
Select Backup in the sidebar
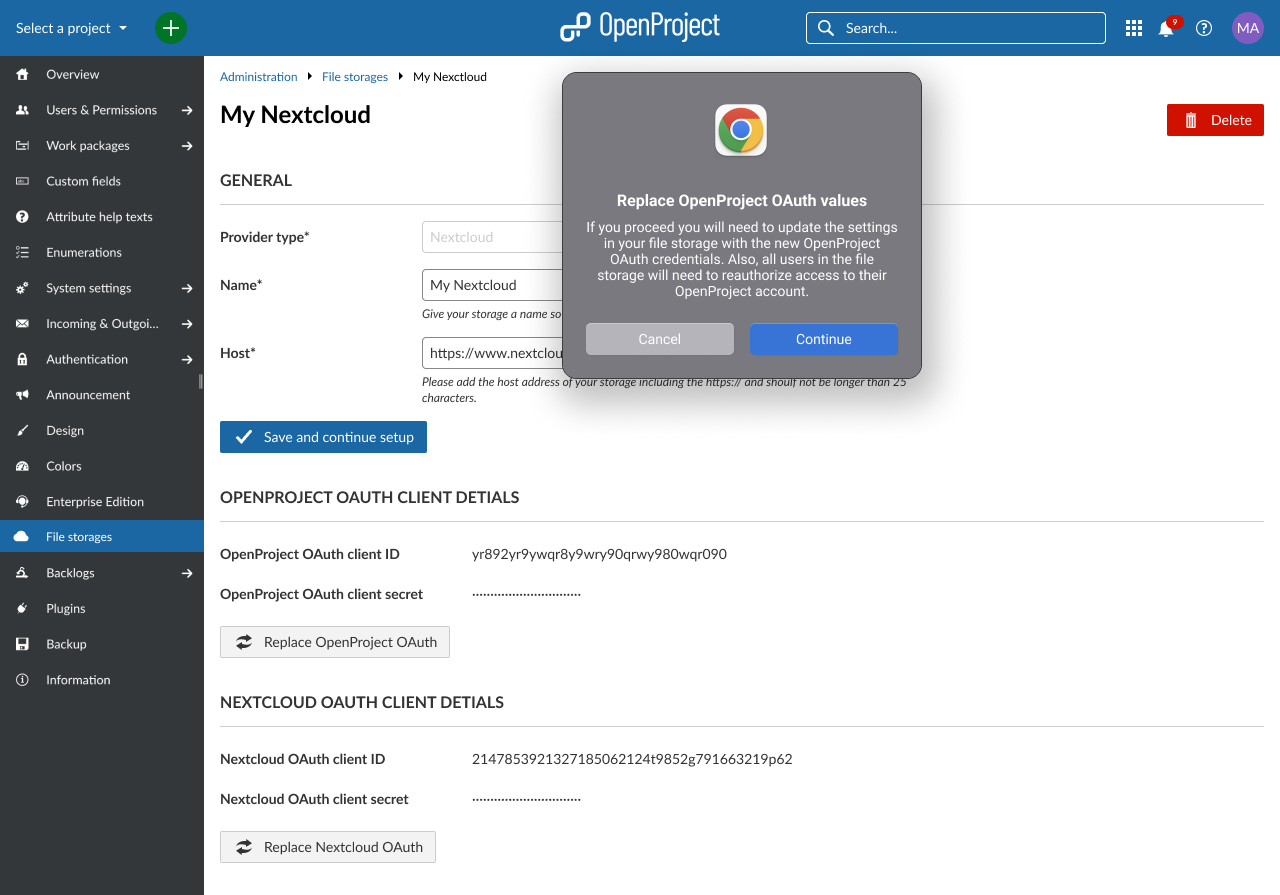click(66, 644)
